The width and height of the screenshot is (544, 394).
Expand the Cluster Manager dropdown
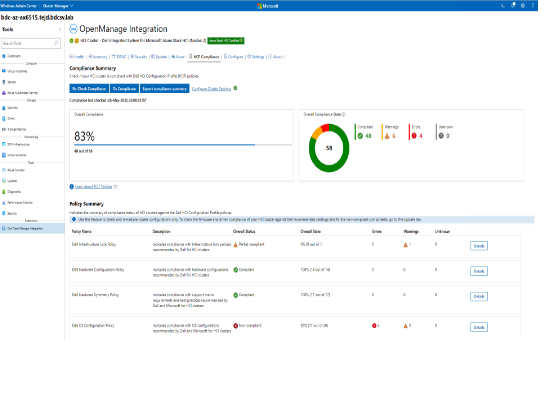[58, 6]
